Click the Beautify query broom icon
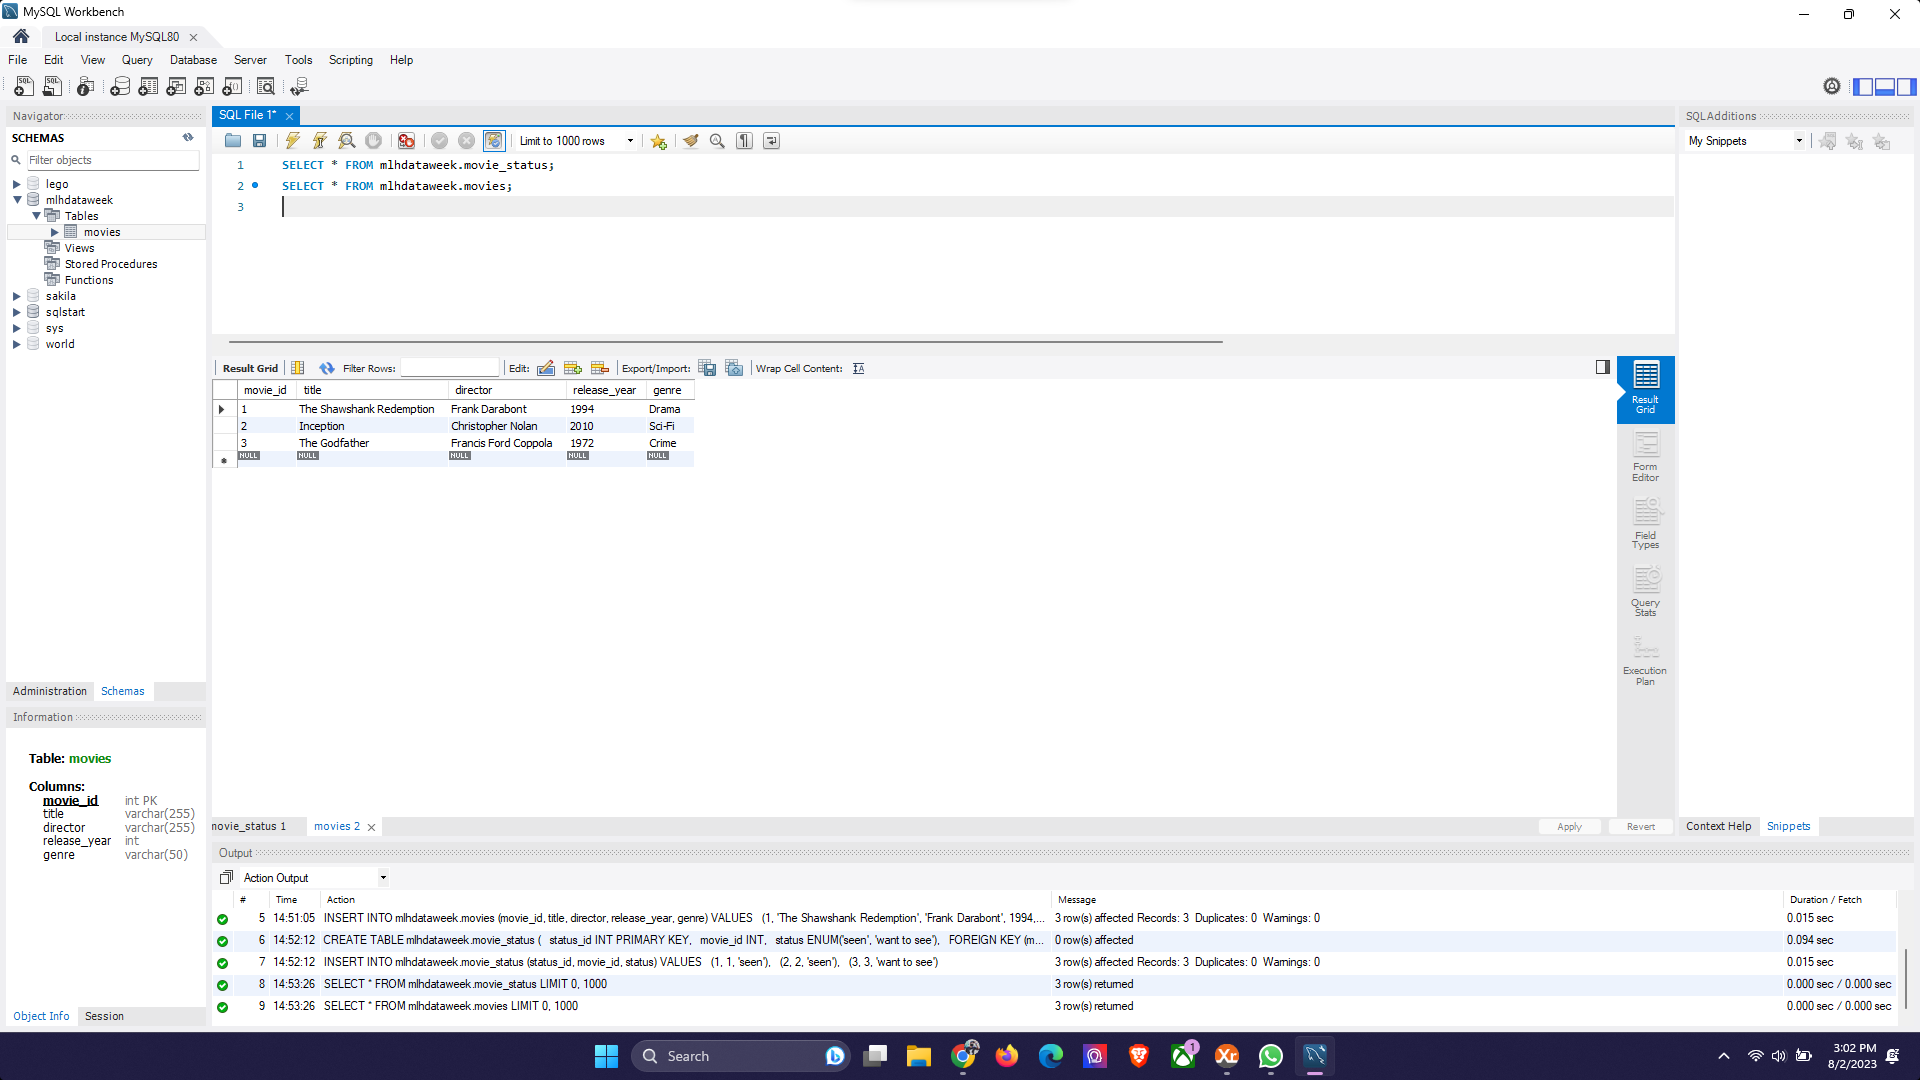The height and width of the screenshot is (1080, 1920). coord(690,141)
